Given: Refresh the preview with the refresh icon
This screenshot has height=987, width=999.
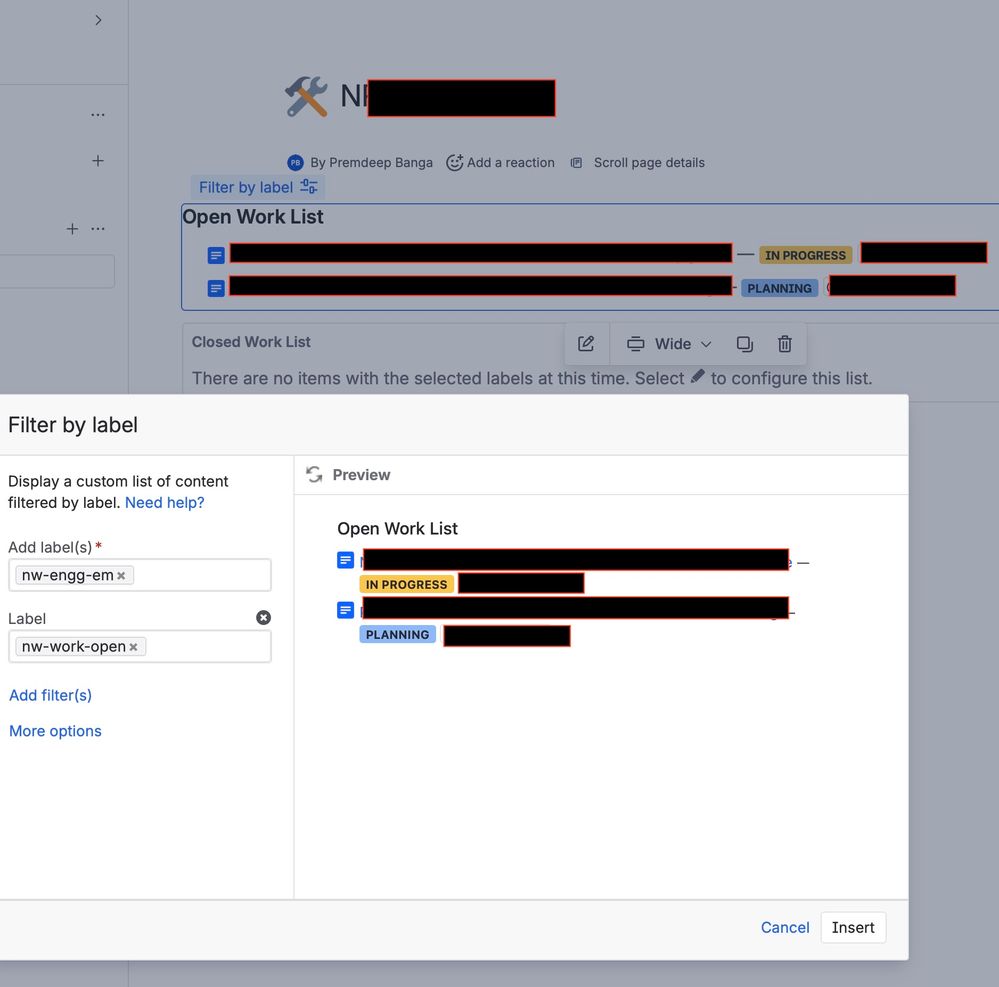Looking at the screenshot, I should (x=314, y=475).
